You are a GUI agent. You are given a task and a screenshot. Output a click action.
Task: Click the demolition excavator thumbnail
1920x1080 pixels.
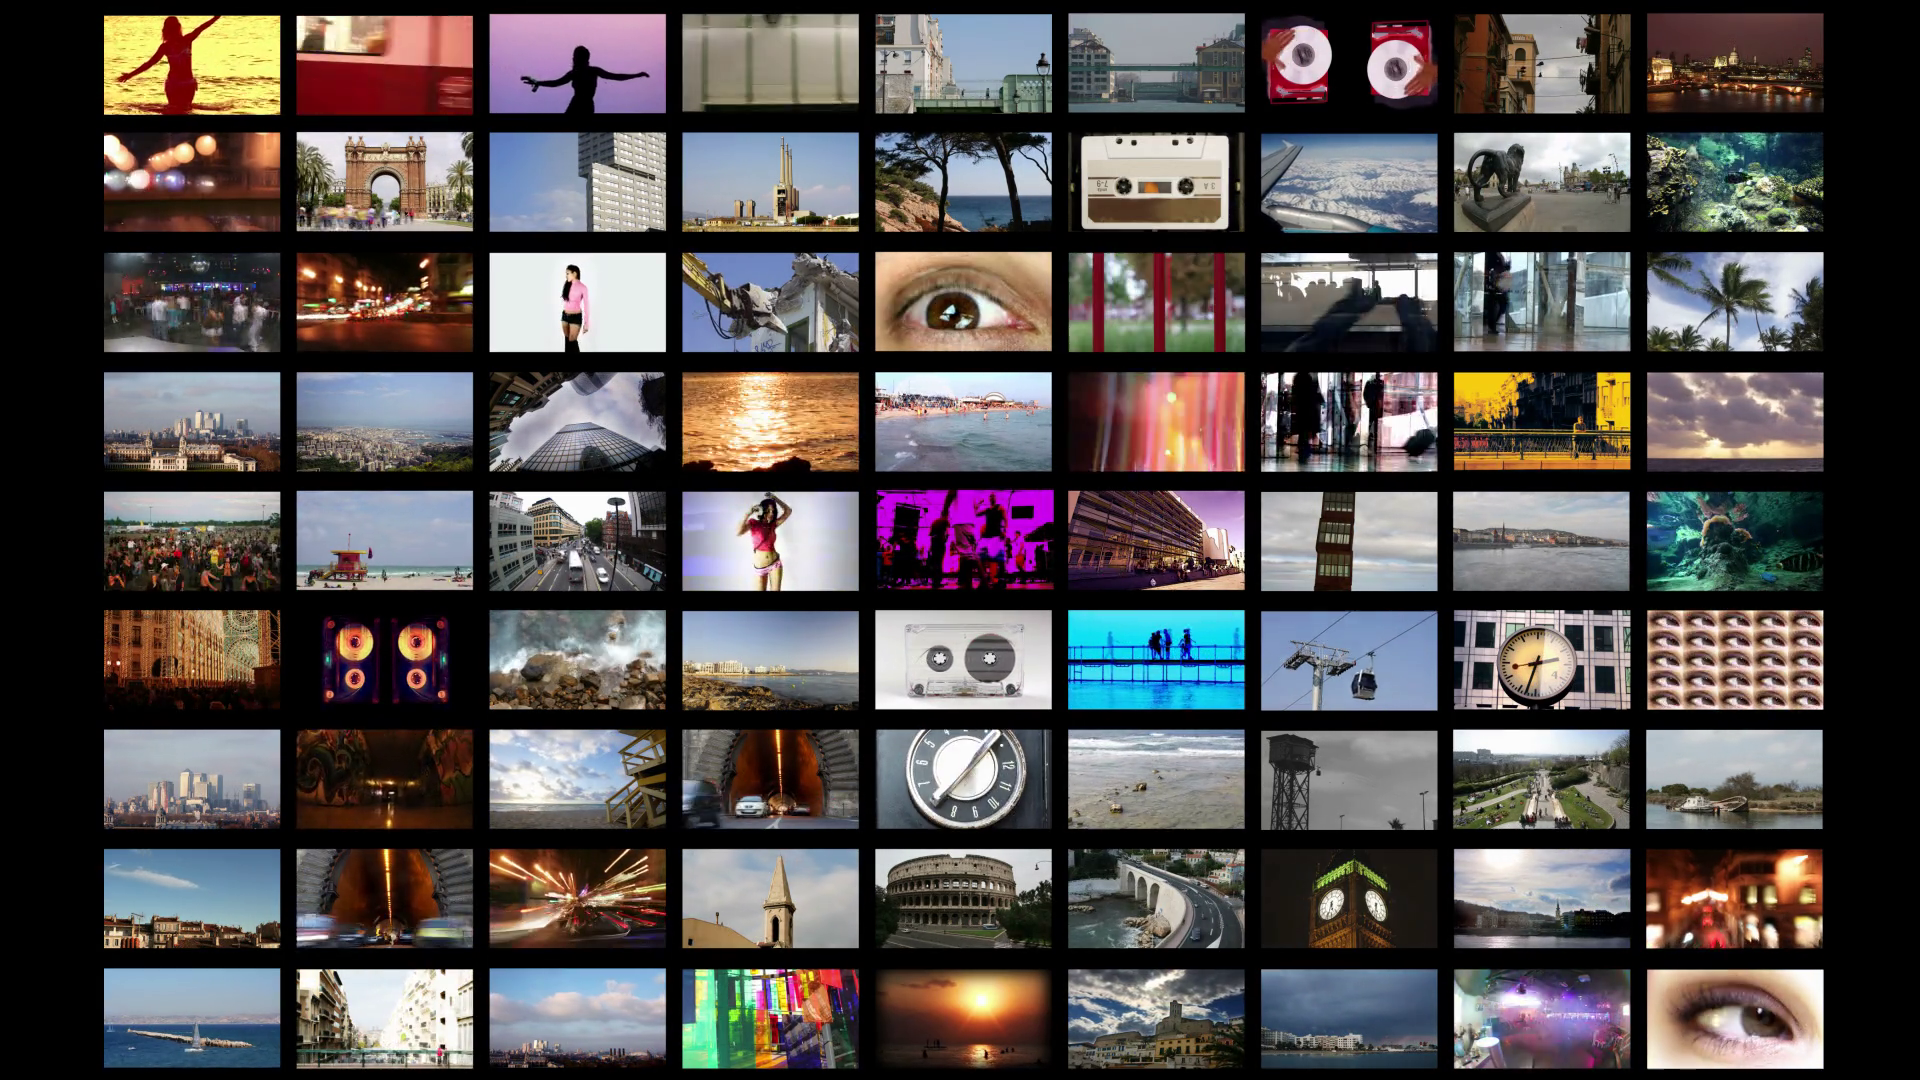point(770,302)
